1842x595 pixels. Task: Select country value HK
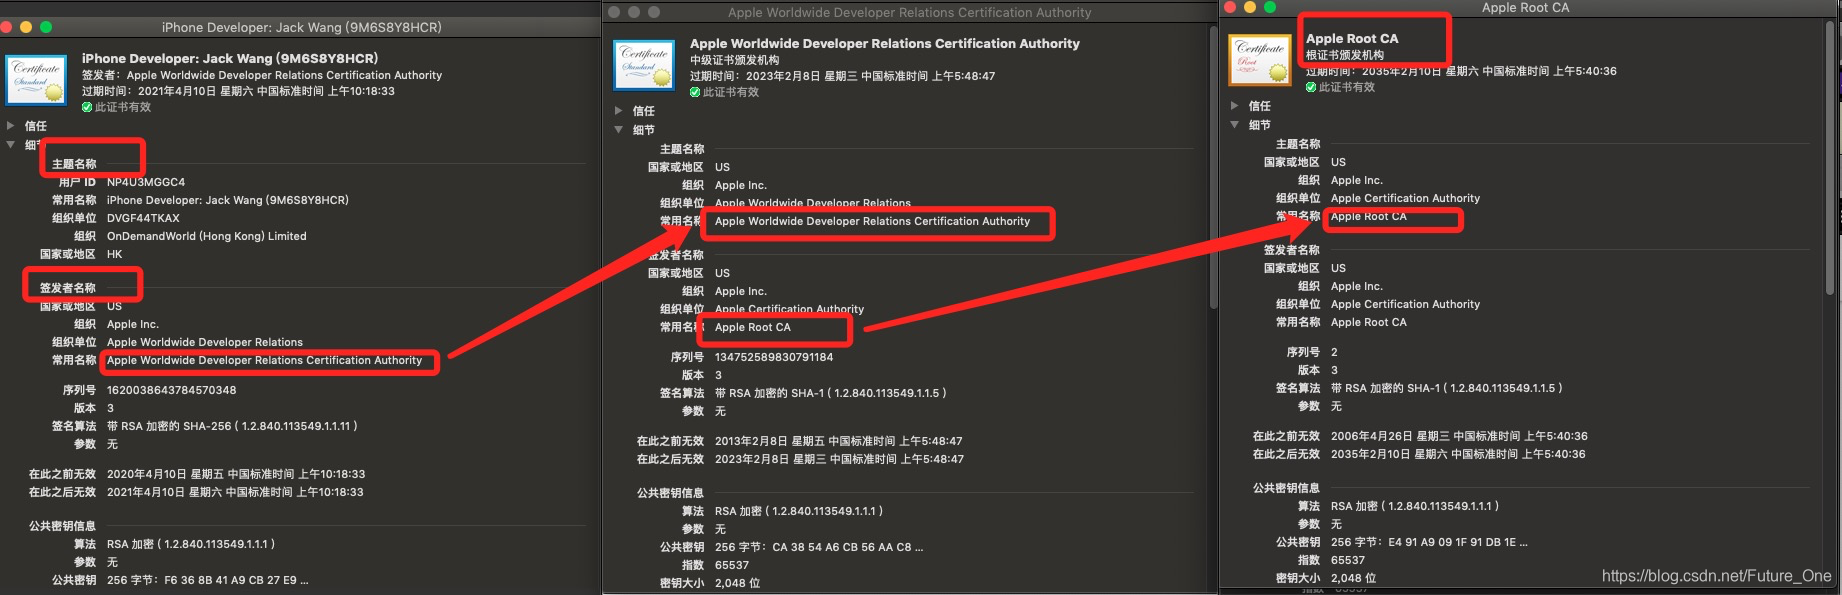(114, 254)
